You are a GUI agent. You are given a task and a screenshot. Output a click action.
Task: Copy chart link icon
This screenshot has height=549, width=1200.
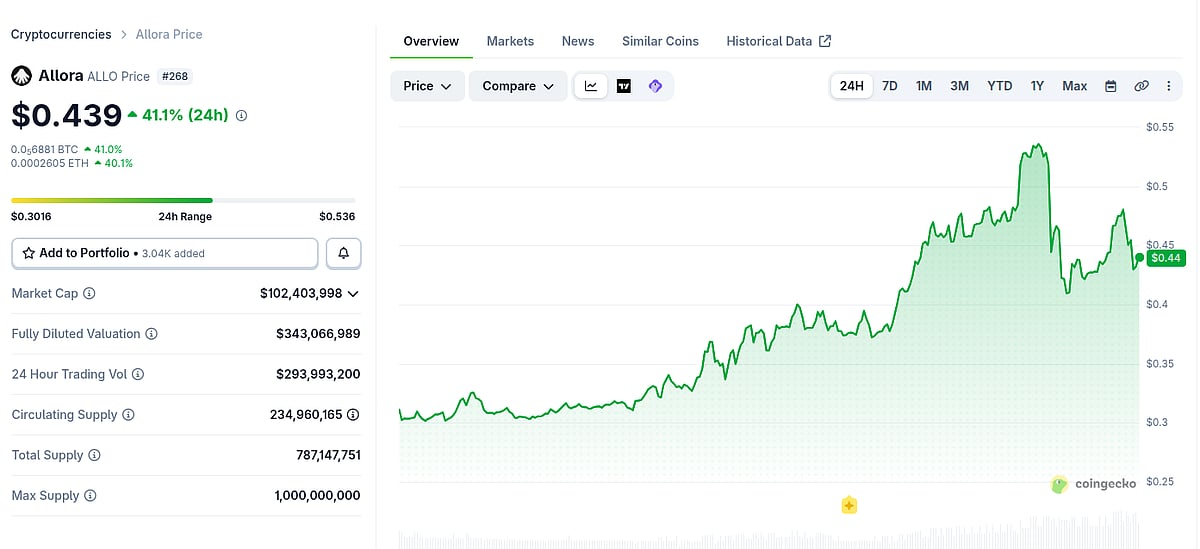tap(1141, 86)
